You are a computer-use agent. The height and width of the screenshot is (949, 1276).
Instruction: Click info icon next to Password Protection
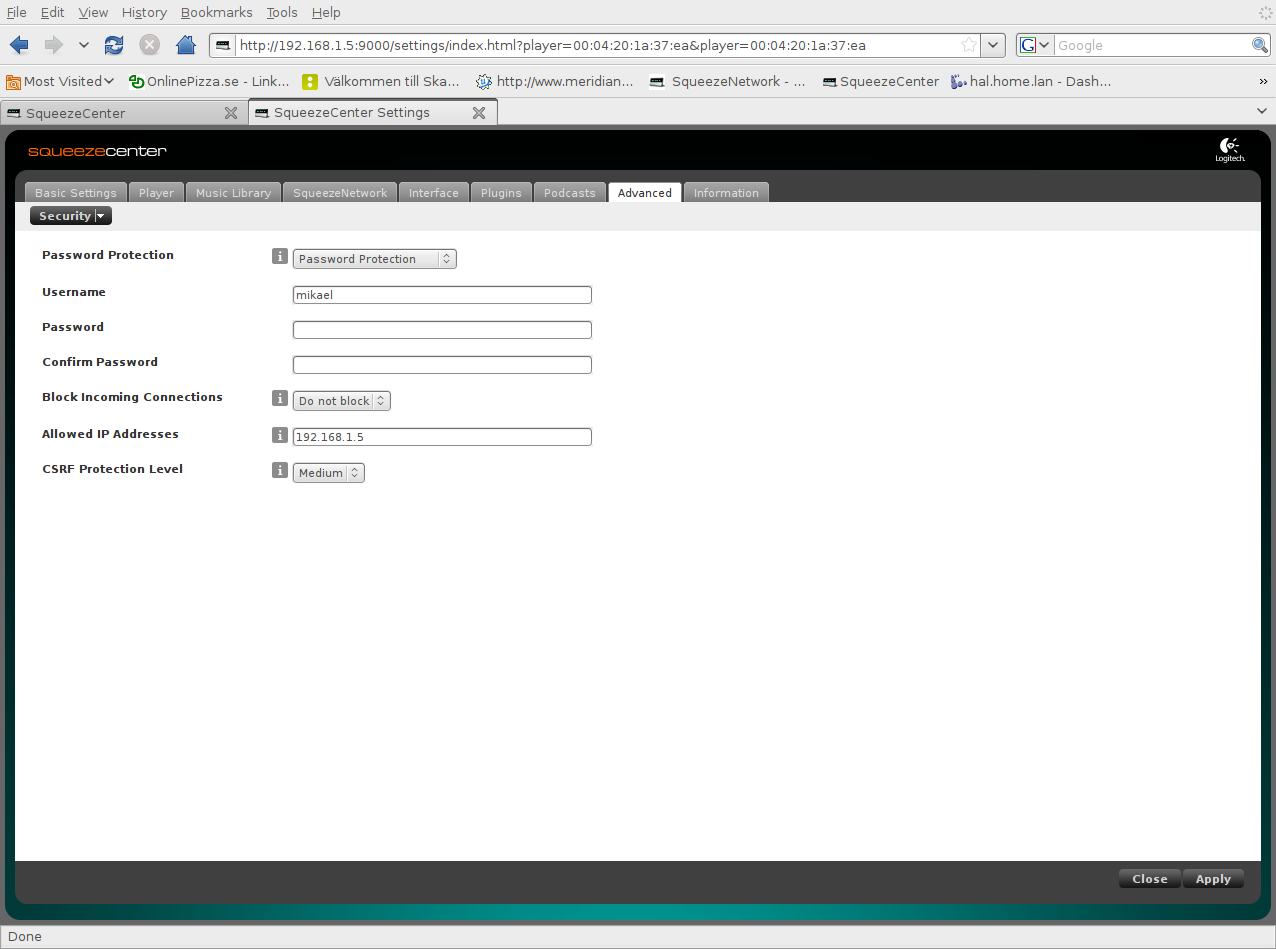tap(280, 256)
